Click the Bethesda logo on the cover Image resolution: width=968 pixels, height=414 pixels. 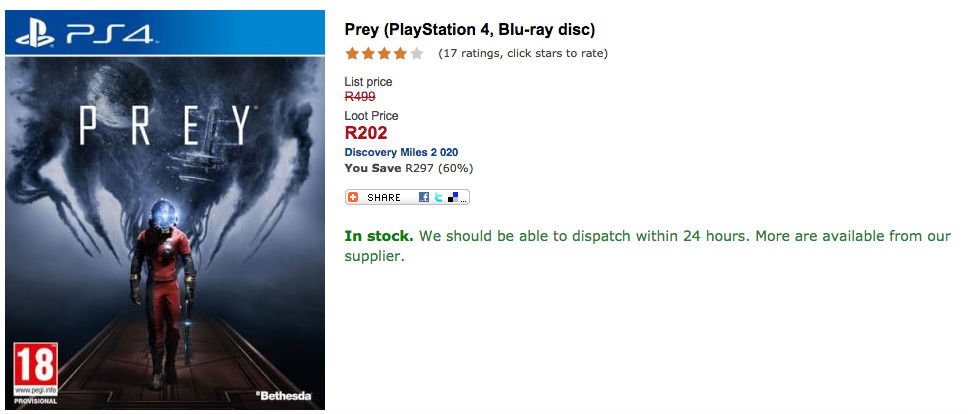(286, 396)
